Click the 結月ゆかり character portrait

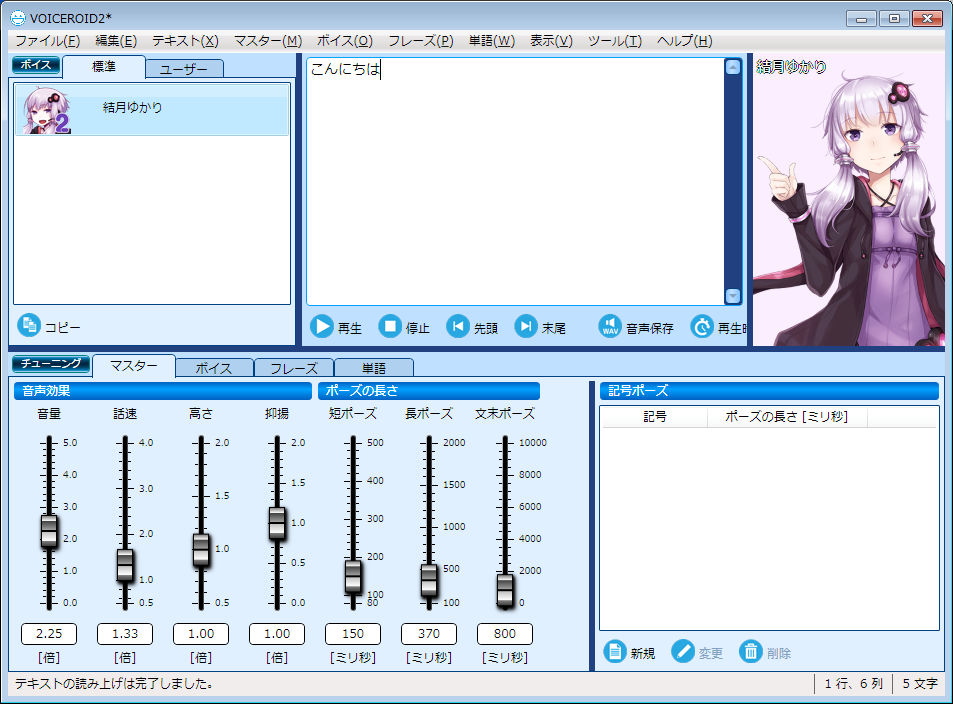pyautogui.click(x=849, y=201)
